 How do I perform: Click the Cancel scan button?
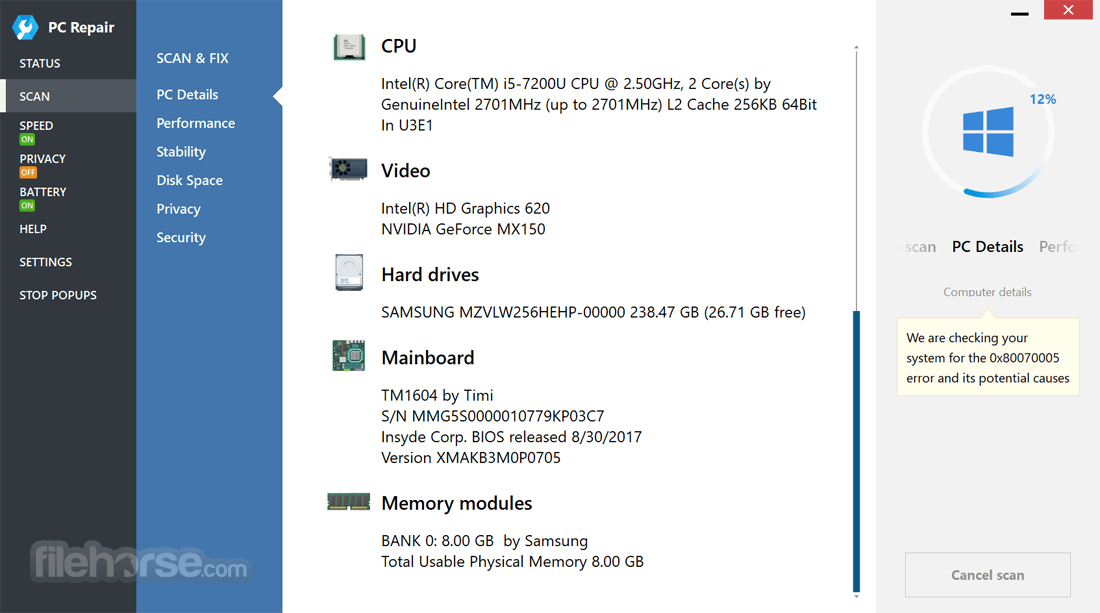[987, 575]
